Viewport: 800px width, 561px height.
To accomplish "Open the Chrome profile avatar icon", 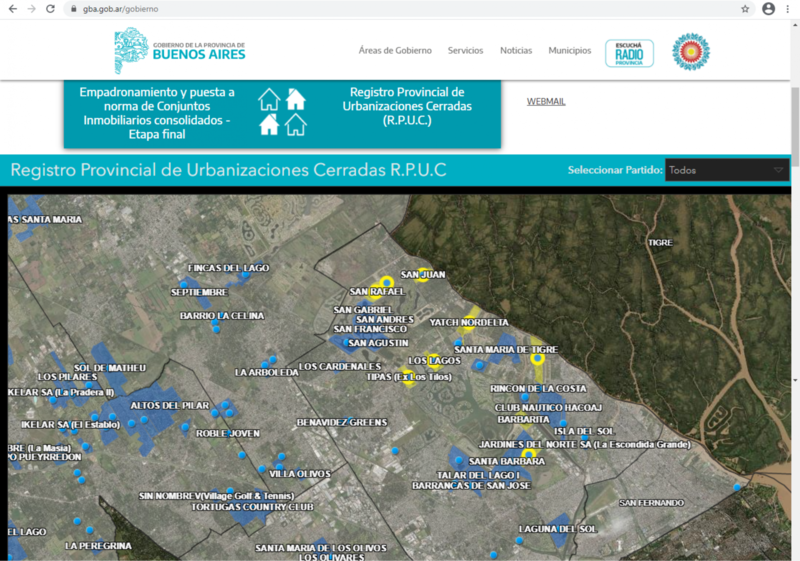I will [x=768, y=9].
